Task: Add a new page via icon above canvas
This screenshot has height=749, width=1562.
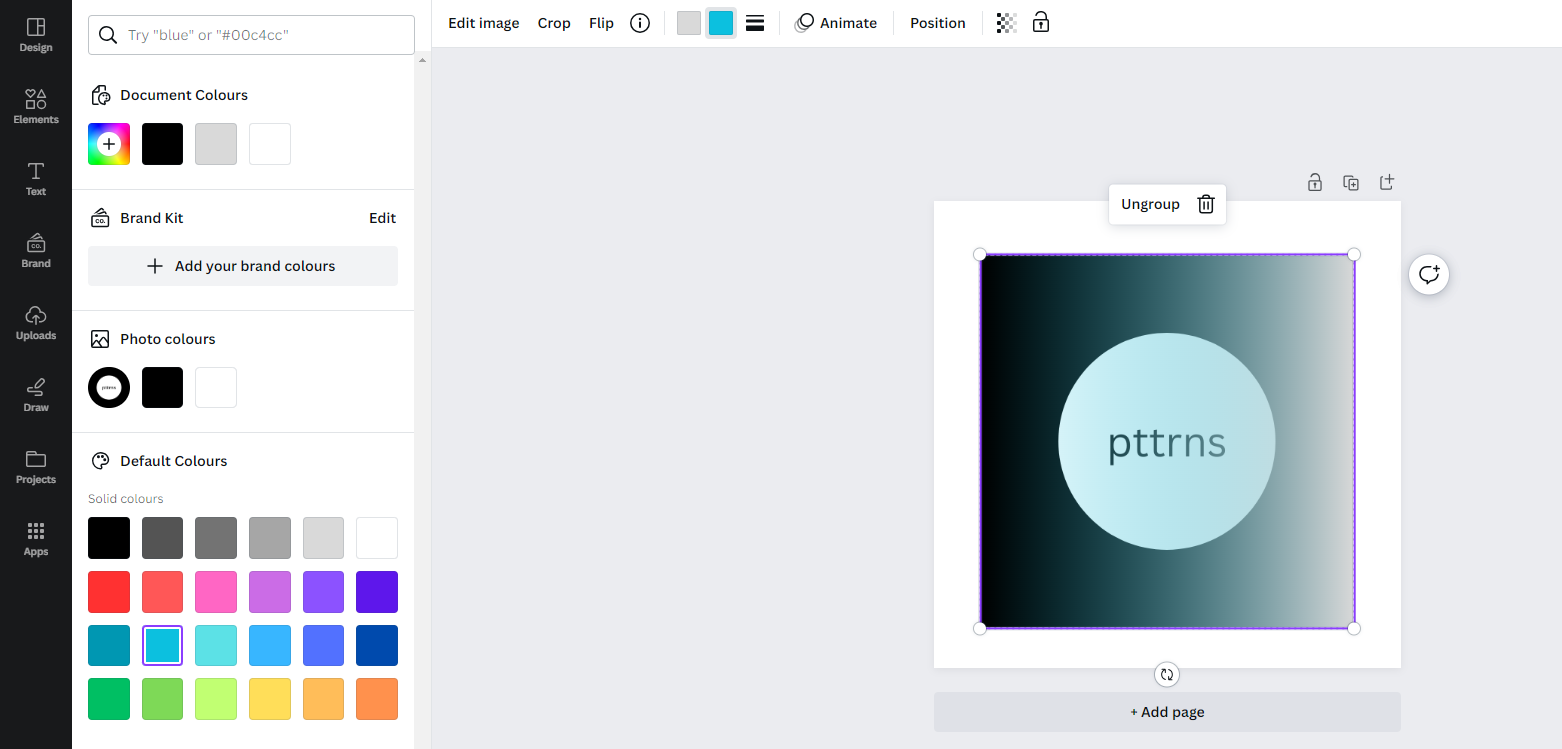Action: coord(1387,182)
